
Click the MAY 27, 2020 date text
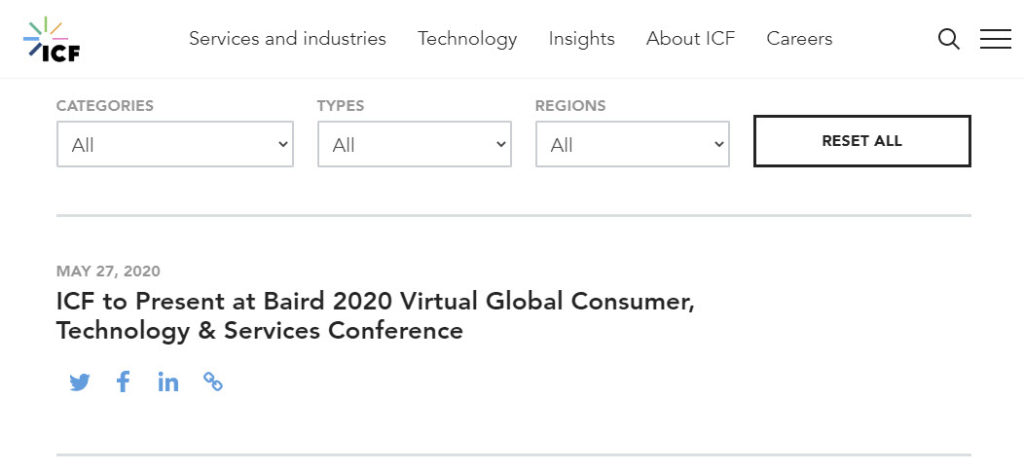point(108,271)
